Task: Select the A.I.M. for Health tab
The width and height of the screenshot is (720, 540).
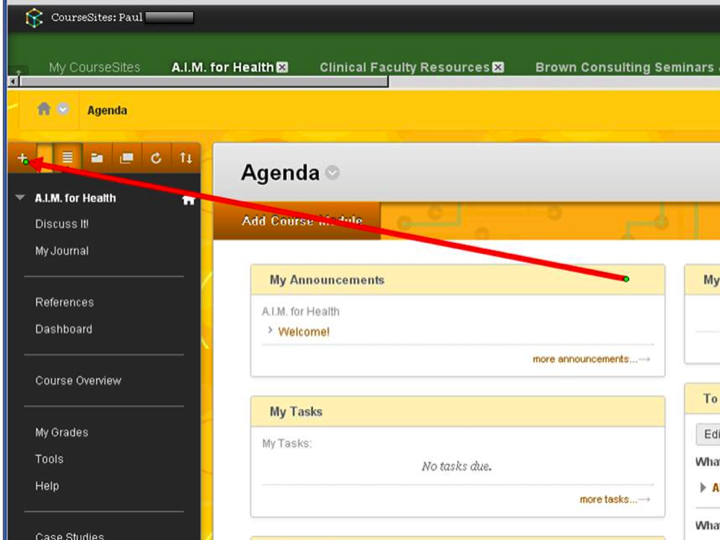Action: 222,68
